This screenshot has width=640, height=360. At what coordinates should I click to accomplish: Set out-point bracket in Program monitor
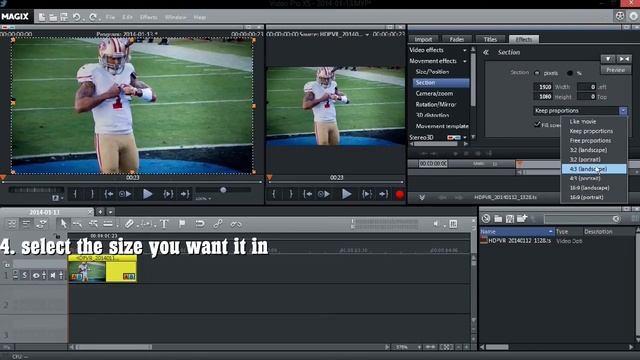[x=92, y=194]
